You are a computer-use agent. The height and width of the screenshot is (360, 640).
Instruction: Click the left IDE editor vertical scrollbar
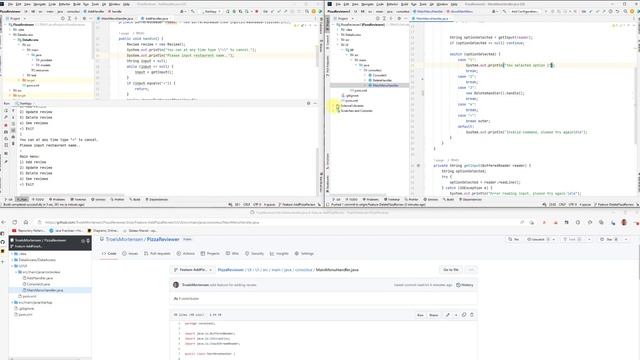317,57
